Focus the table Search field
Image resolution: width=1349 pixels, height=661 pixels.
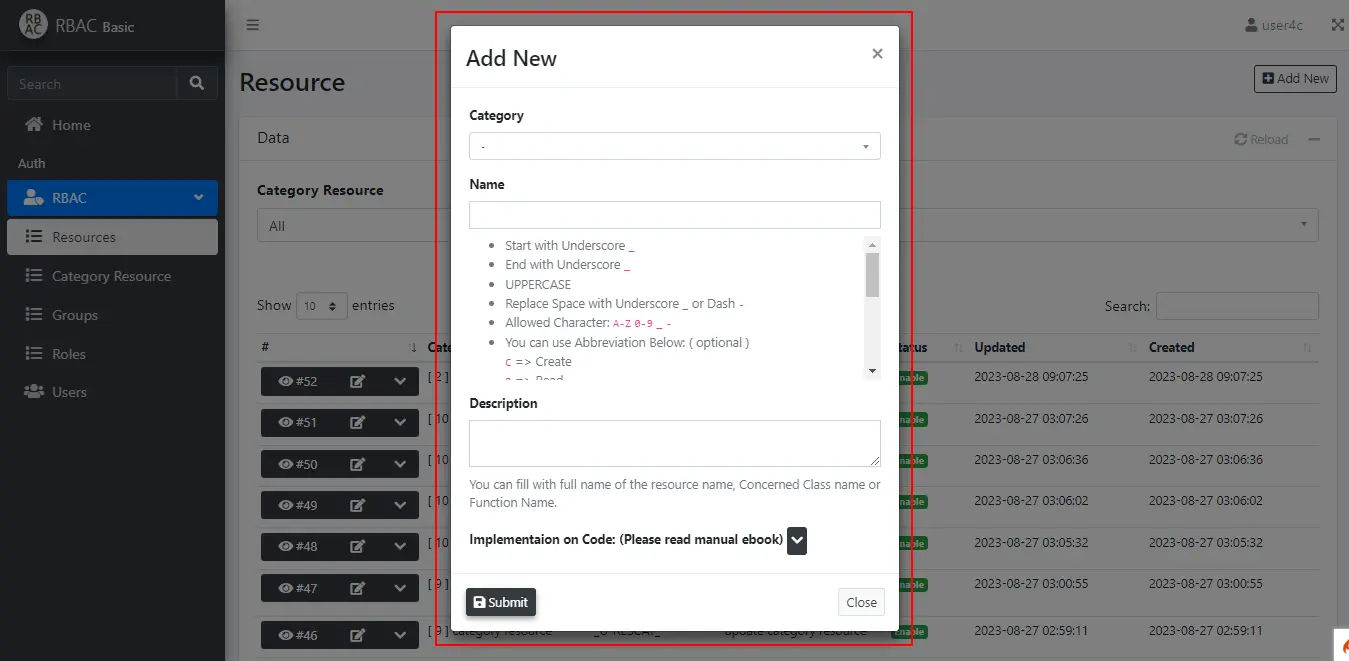tap(1237, 306)
